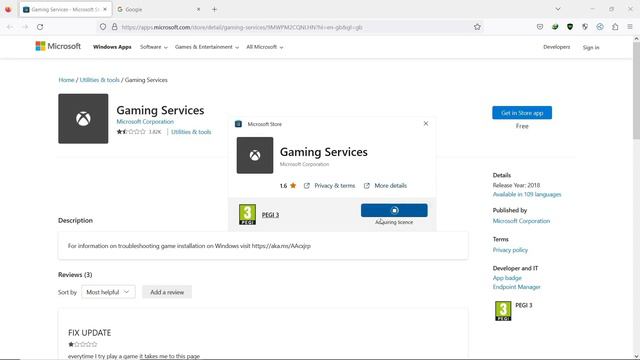Click the Xbox tile in Microsoft Store popup
Image resolution: width=640 pixels, height=360 pixels.
255,155
